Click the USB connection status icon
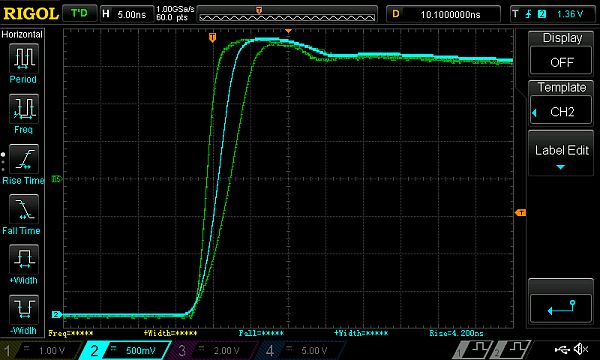This screenshot has height=360, width=600. (x=562, y=349)
